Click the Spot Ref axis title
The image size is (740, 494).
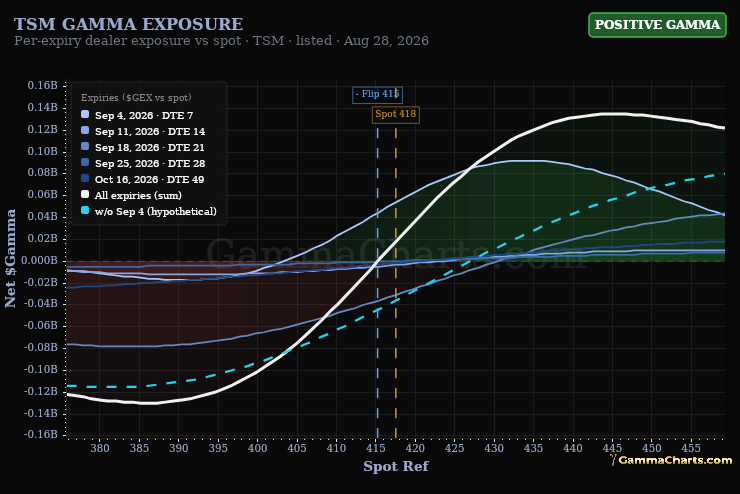click(x=395, y=467)
